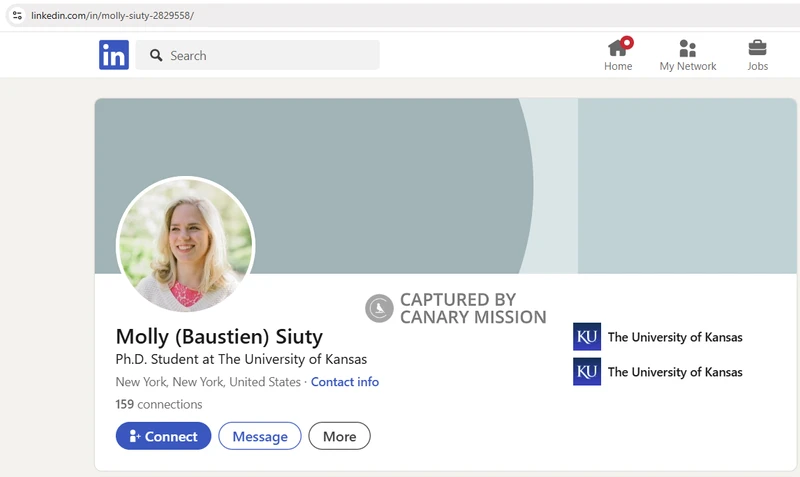Click the Connect button
800x477 pixels.
tap(163, 436)
